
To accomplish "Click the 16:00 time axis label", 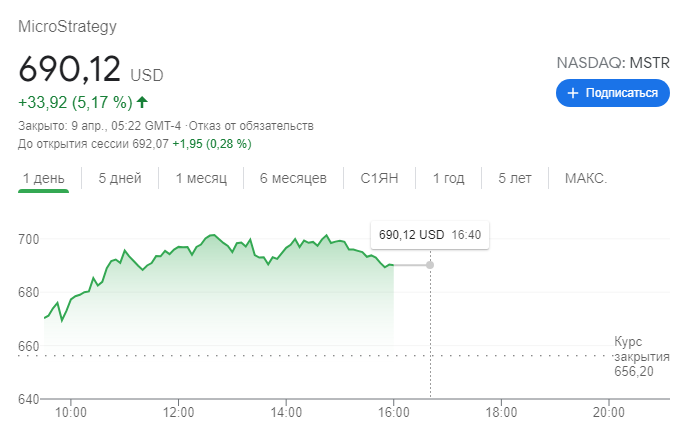I will [394, 412].
